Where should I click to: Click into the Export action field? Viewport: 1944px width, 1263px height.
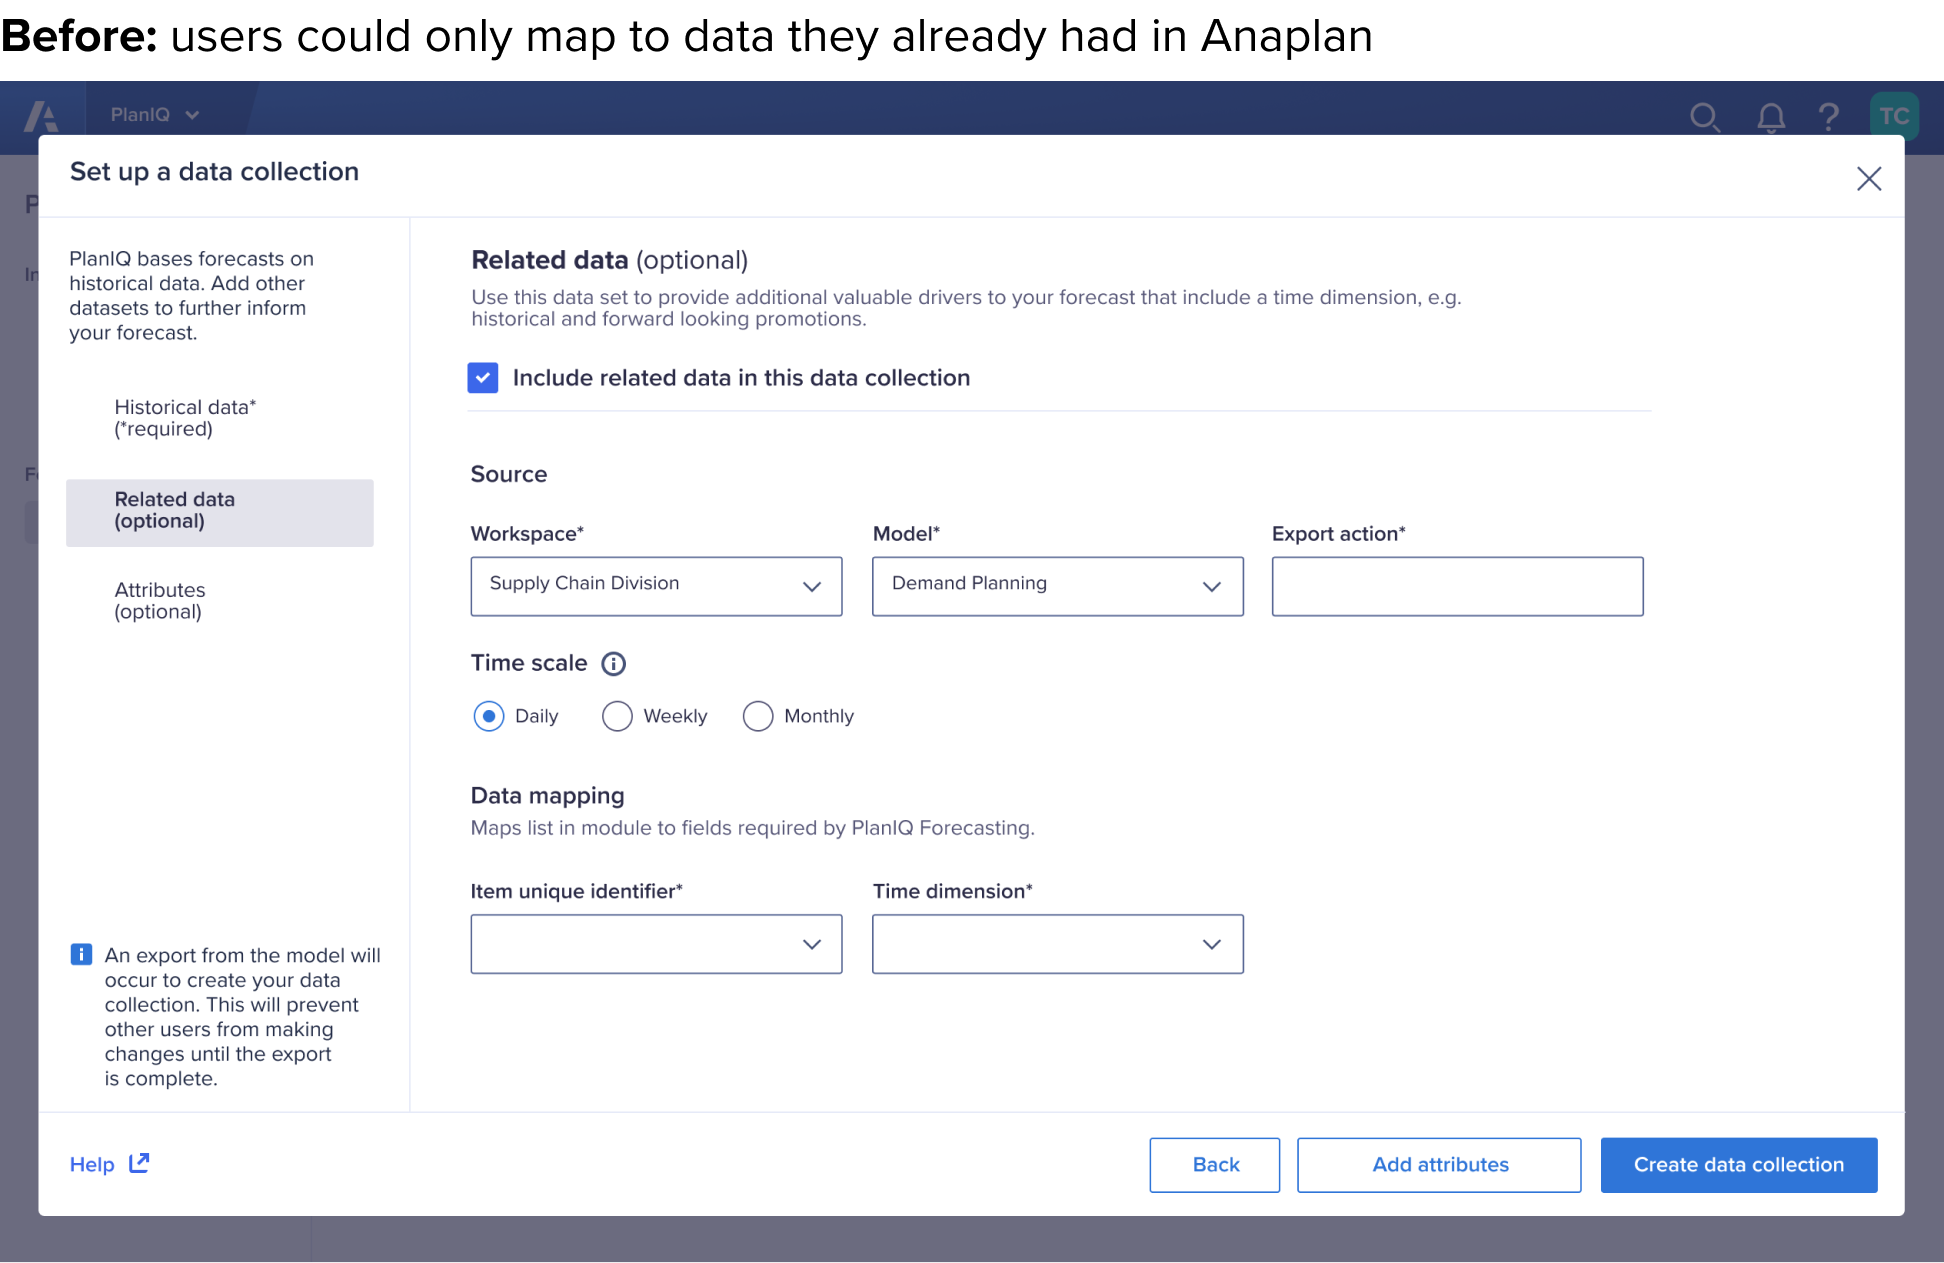pos(1457,586)
